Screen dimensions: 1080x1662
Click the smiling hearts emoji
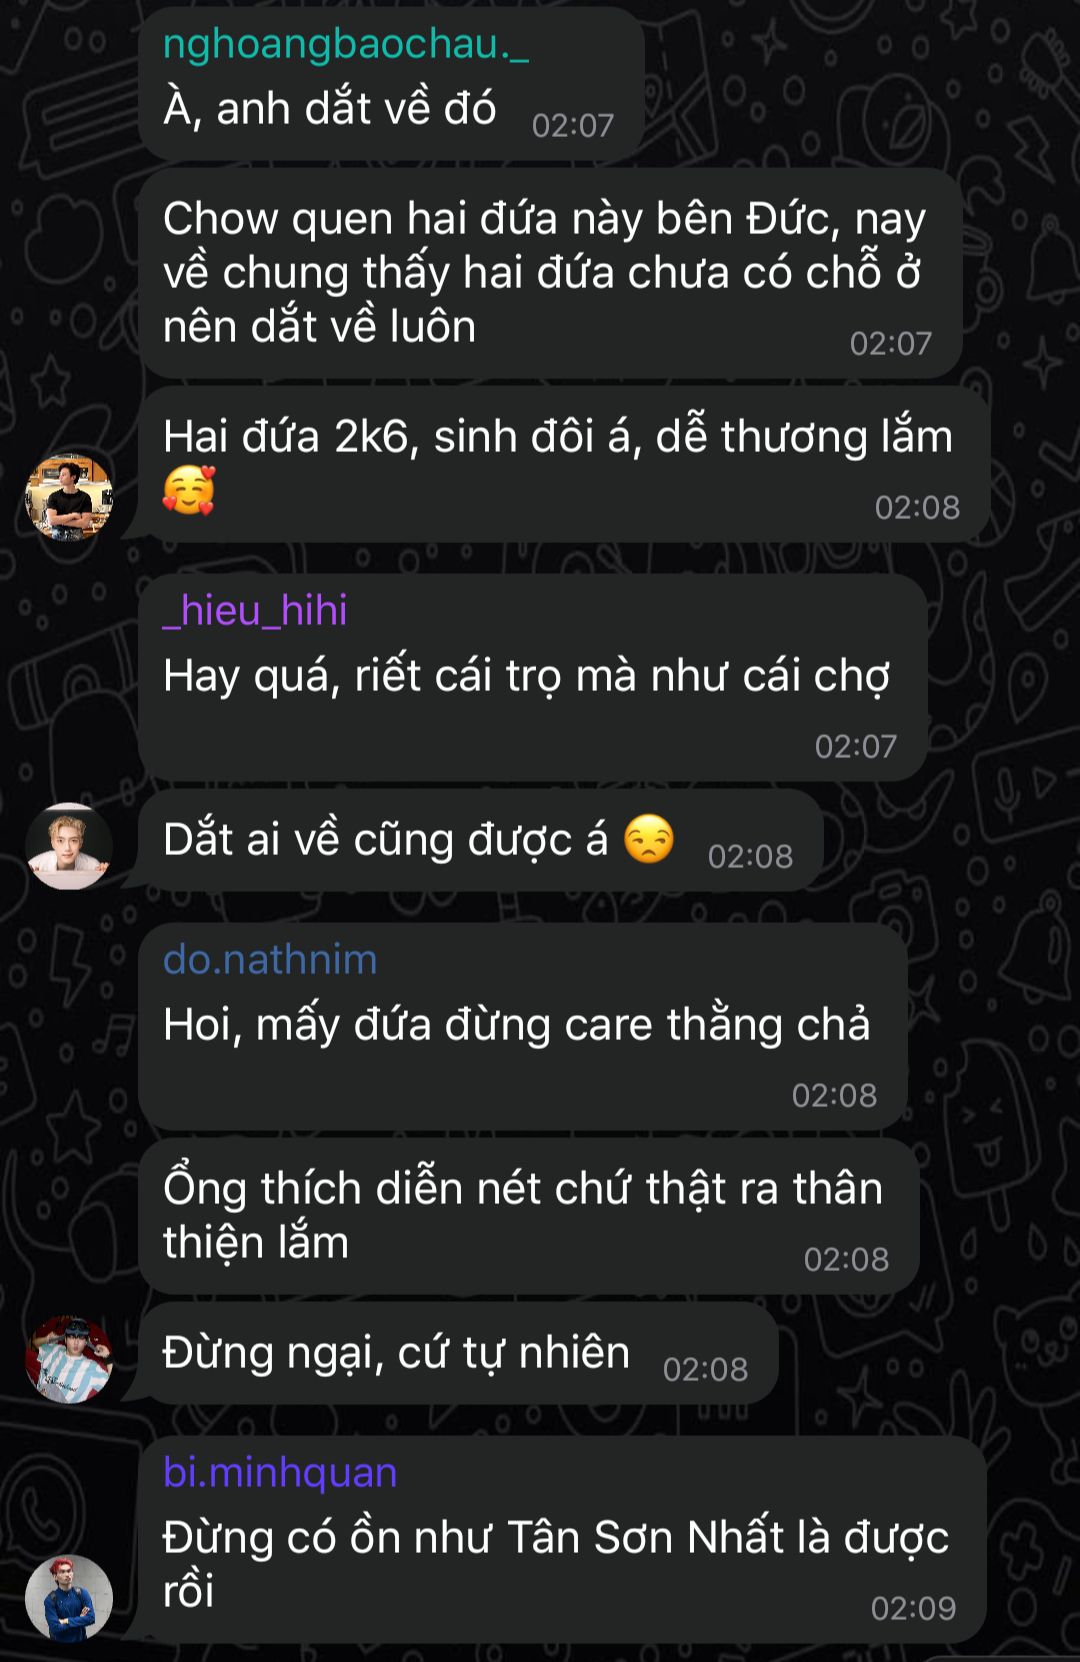click(x=189, y=491)
